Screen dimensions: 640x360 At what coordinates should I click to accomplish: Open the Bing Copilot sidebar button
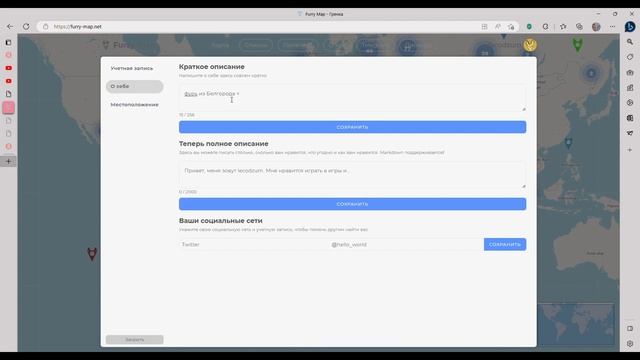point(630,26)
